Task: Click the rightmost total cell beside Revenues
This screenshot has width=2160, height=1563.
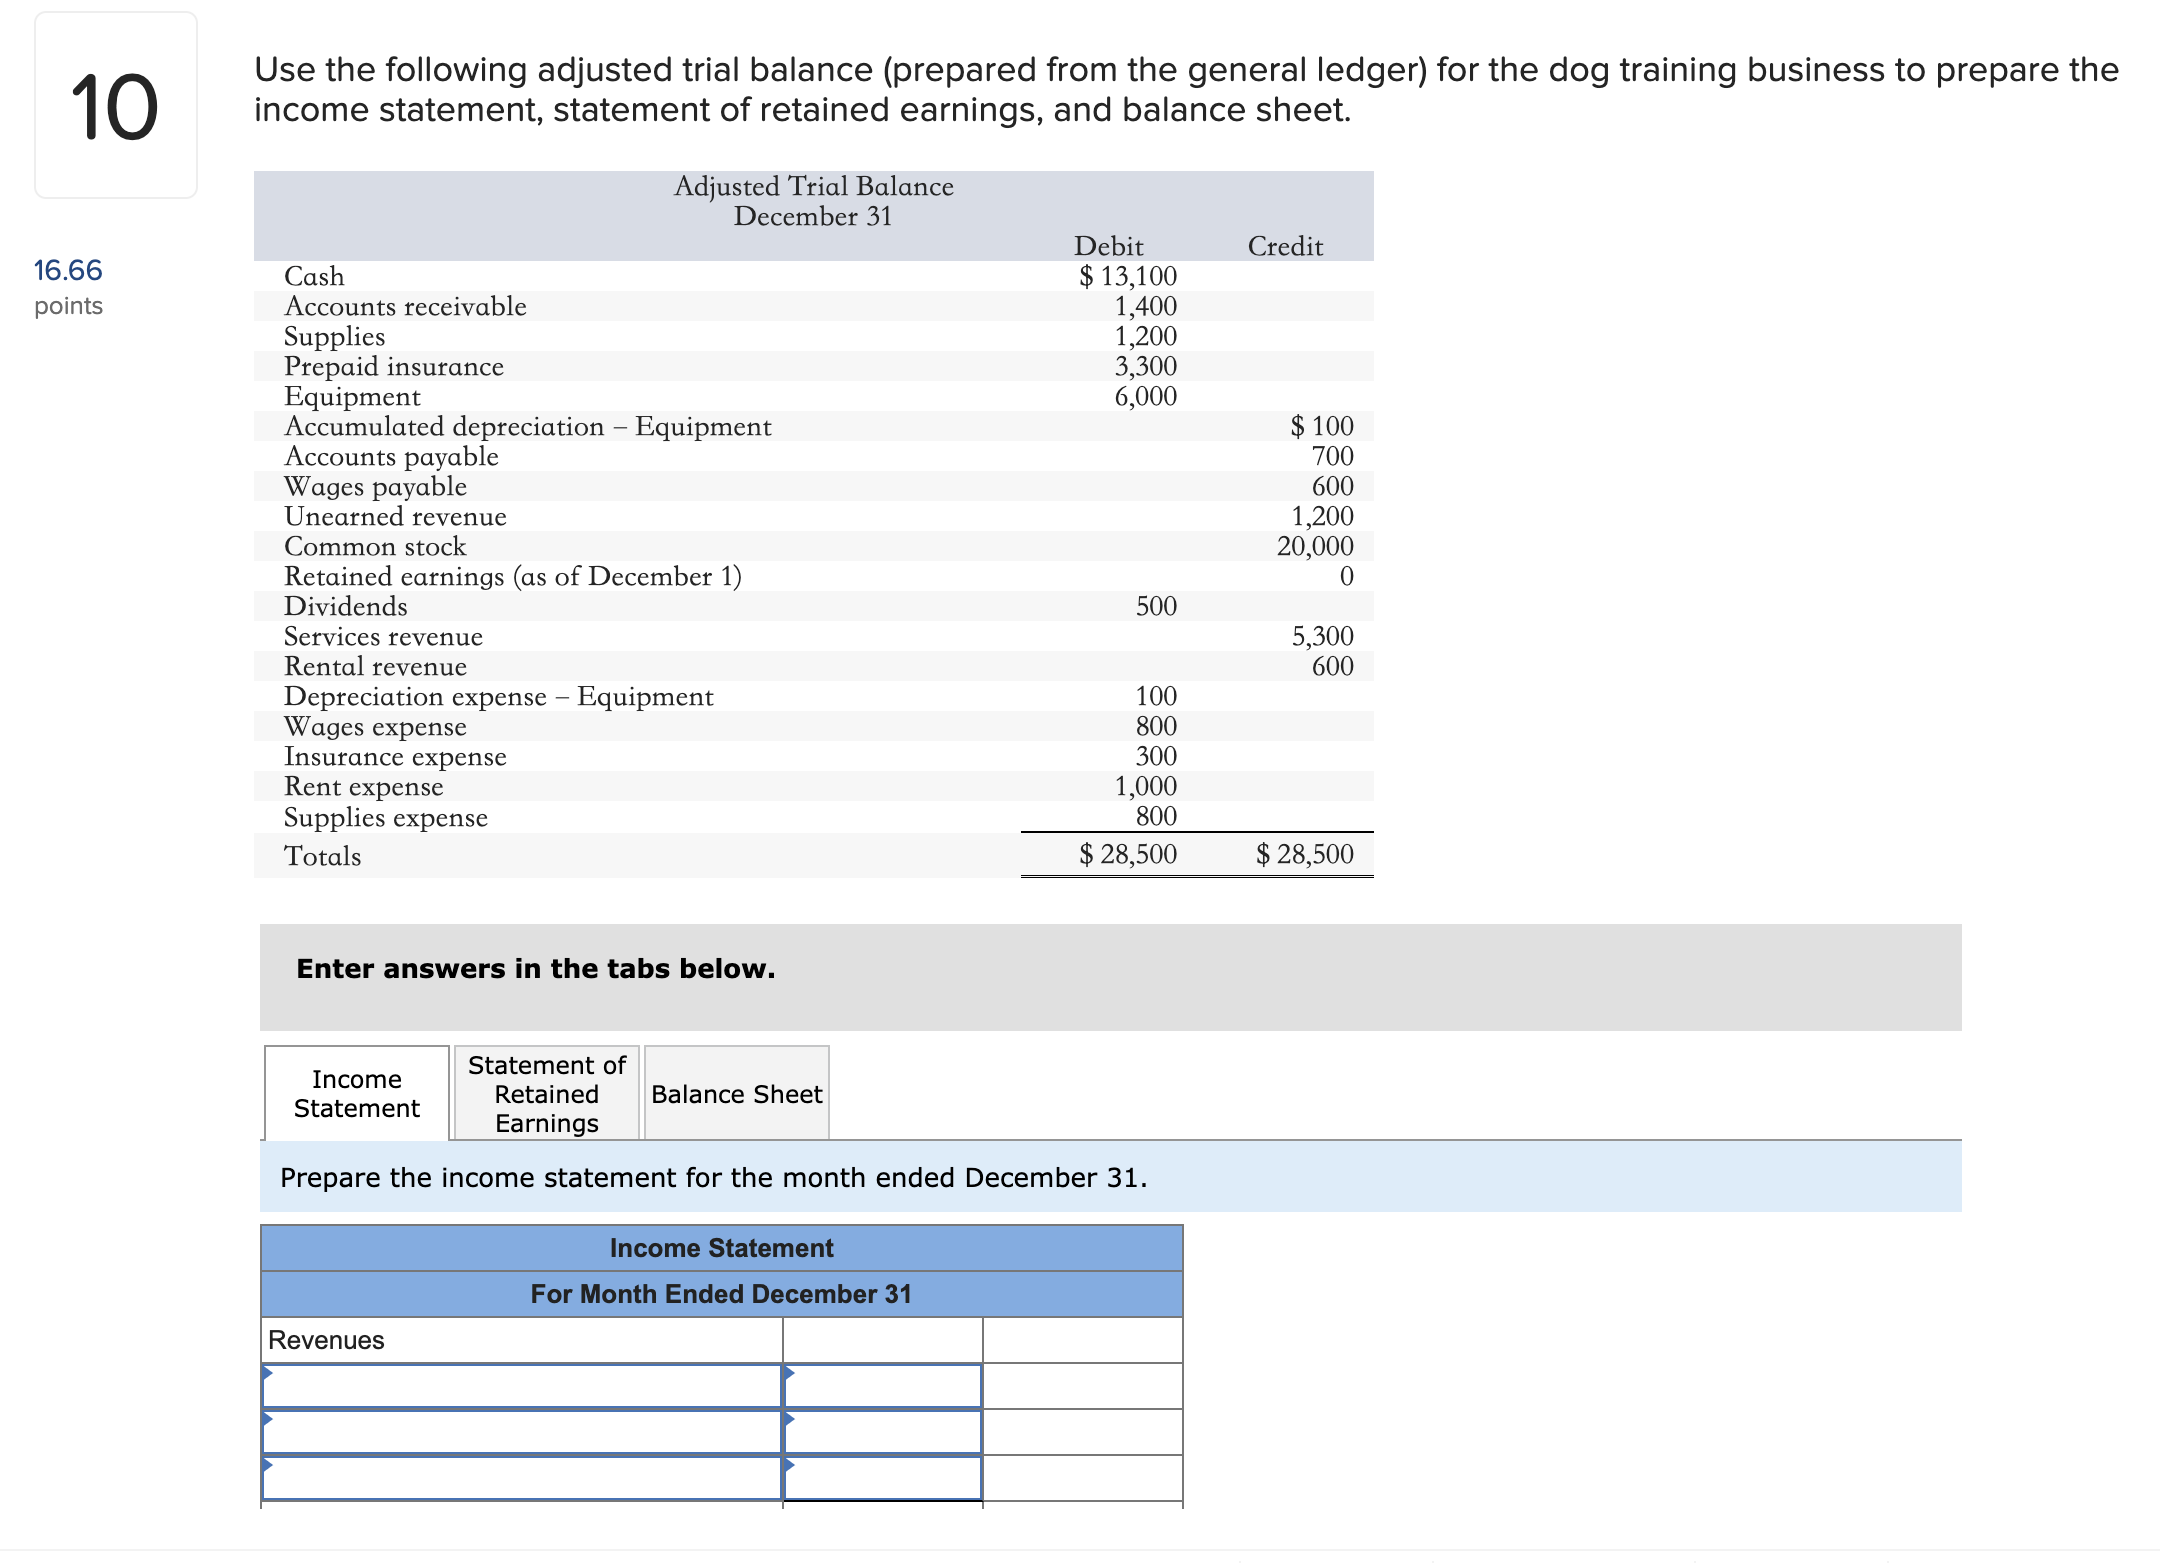Action: pyautogui.click(x=1083, y=1340)
